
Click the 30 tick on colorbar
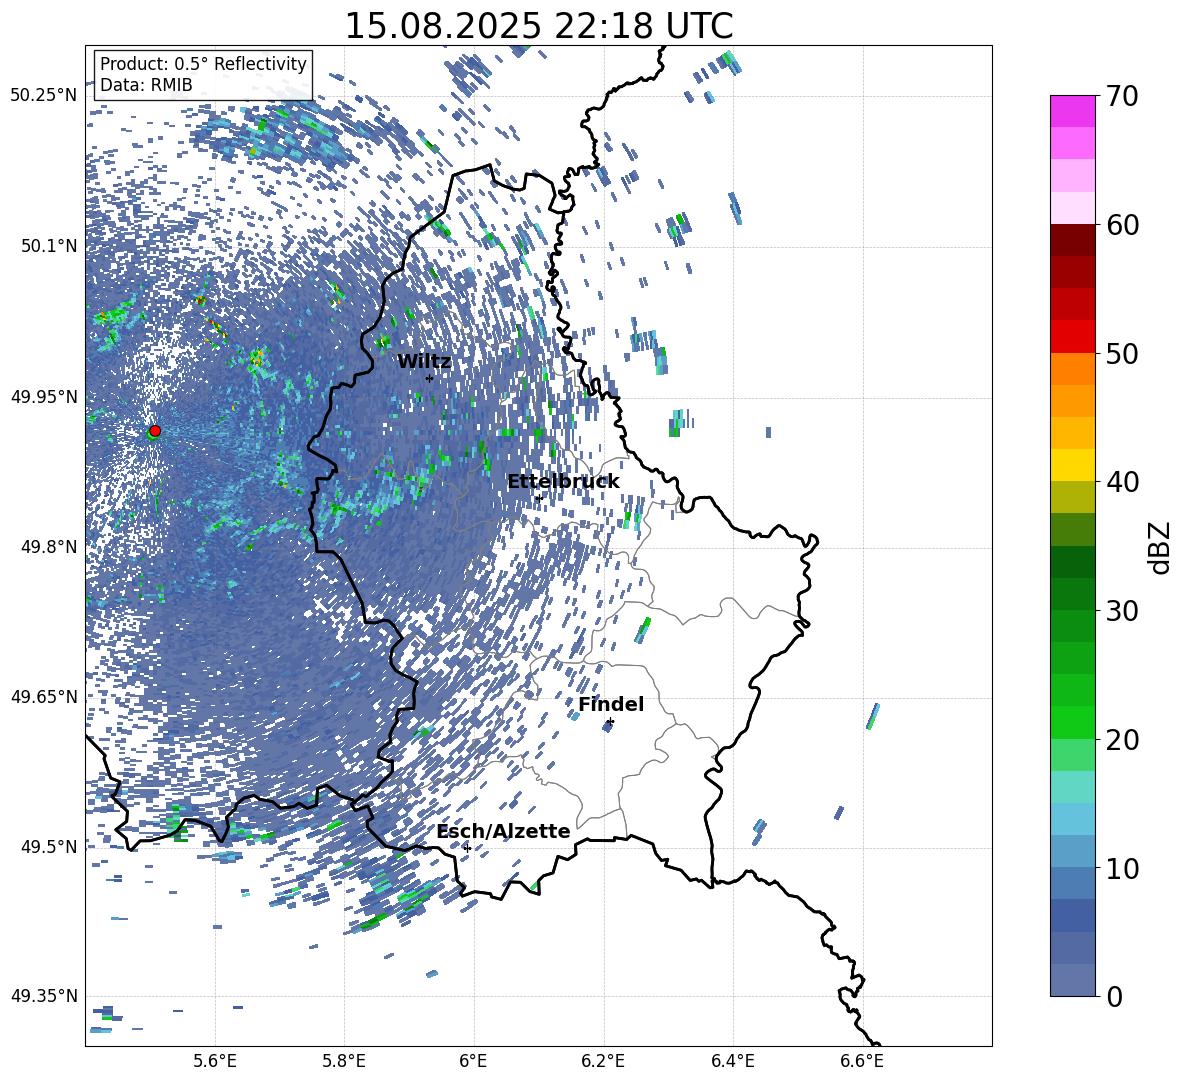[x=1122, y=611]
